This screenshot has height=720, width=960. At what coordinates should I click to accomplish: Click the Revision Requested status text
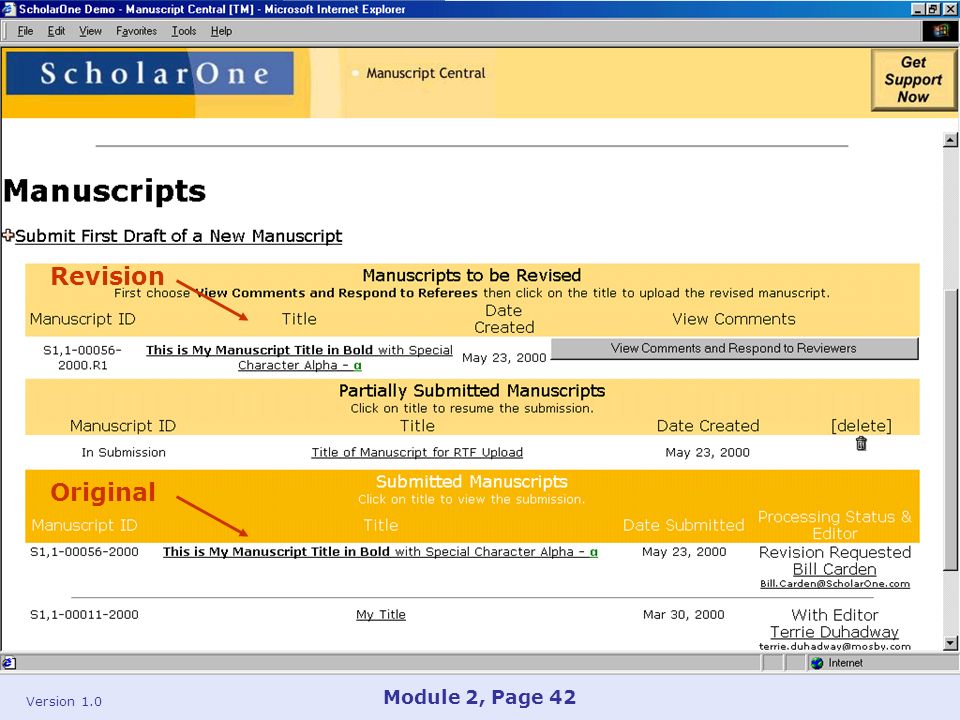[x=835, y=552]
